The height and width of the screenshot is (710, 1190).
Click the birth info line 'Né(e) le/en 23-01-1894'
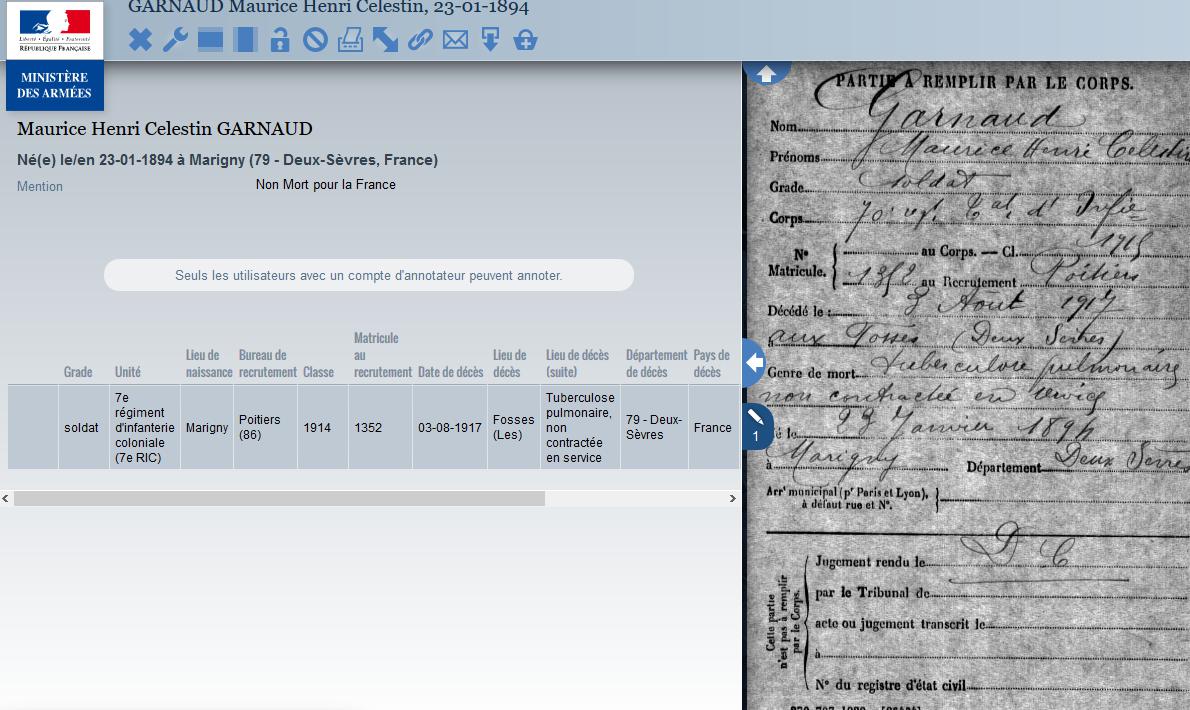click(x=228, y=160)
